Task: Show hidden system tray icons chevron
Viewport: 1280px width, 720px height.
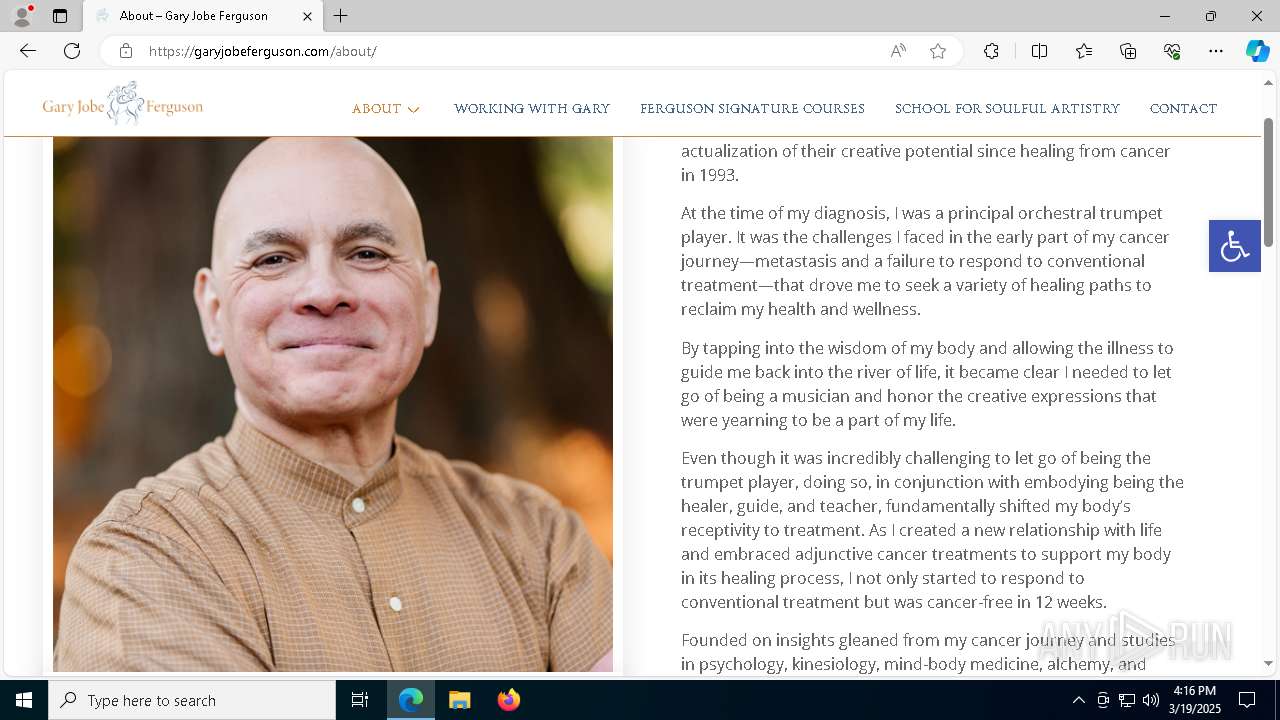Action: coord(1078,700)
